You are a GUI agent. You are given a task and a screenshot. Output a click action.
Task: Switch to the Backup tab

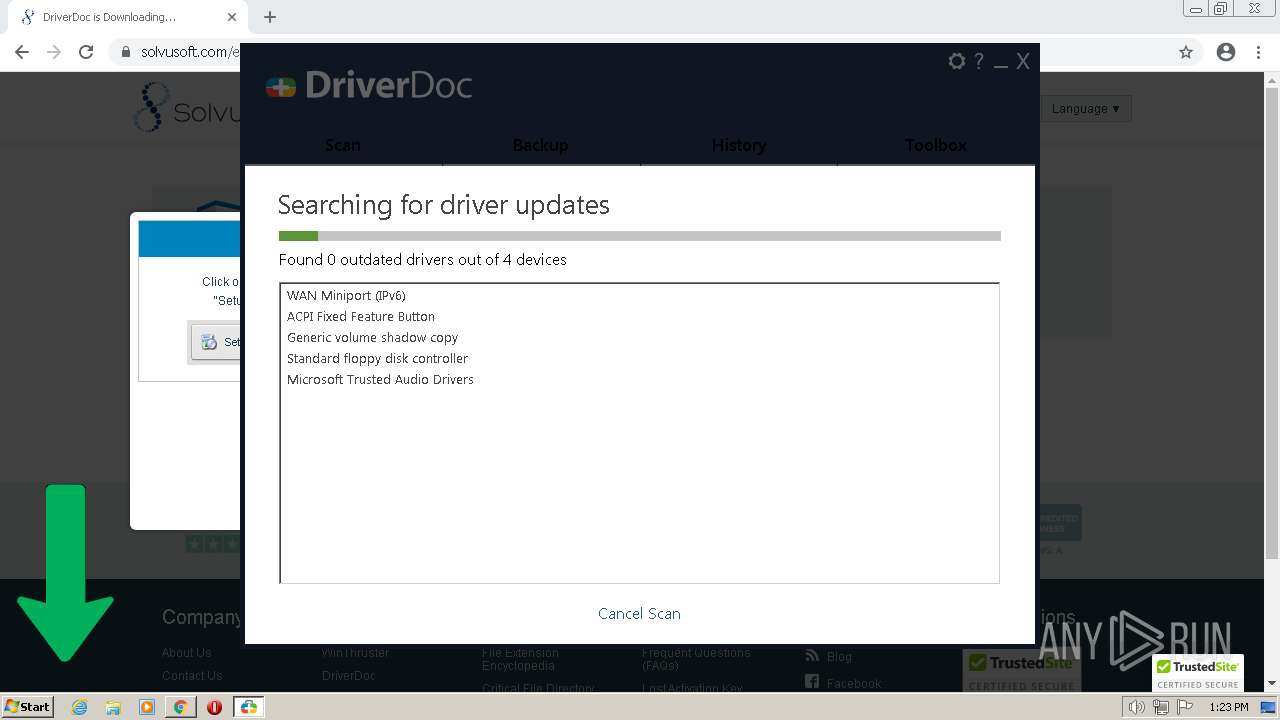point(540,145)
